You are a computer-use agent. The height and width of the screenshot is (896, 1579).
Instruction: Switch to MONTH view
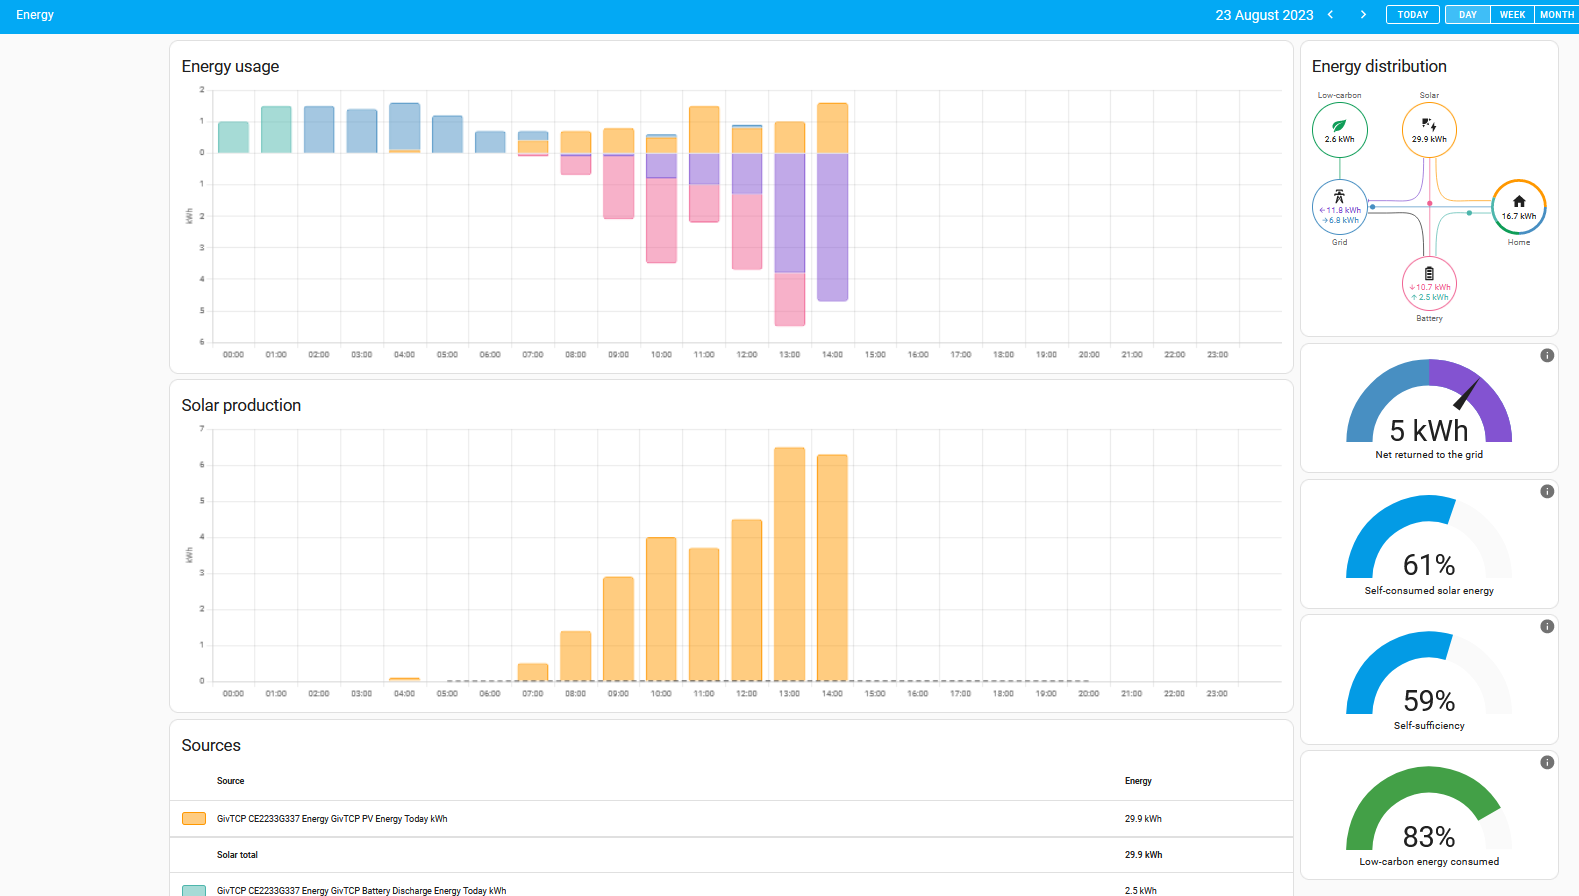[1556, 15]
